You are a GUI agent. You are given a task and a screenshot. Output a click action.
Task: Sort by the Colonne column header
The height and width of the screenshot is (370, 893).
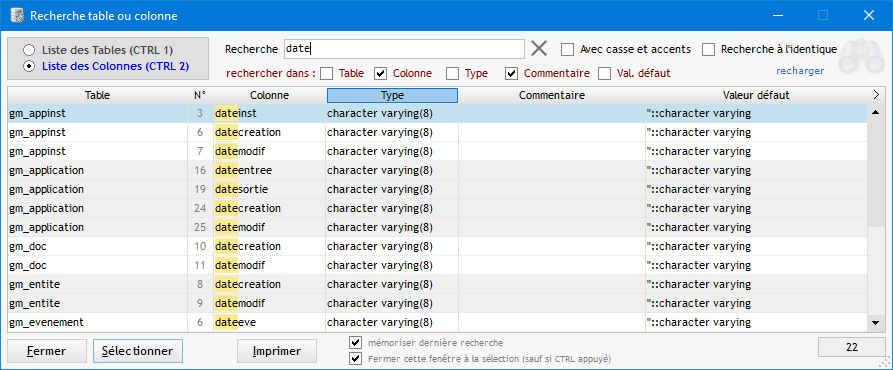pyautogui.click(x=269, y=95)
